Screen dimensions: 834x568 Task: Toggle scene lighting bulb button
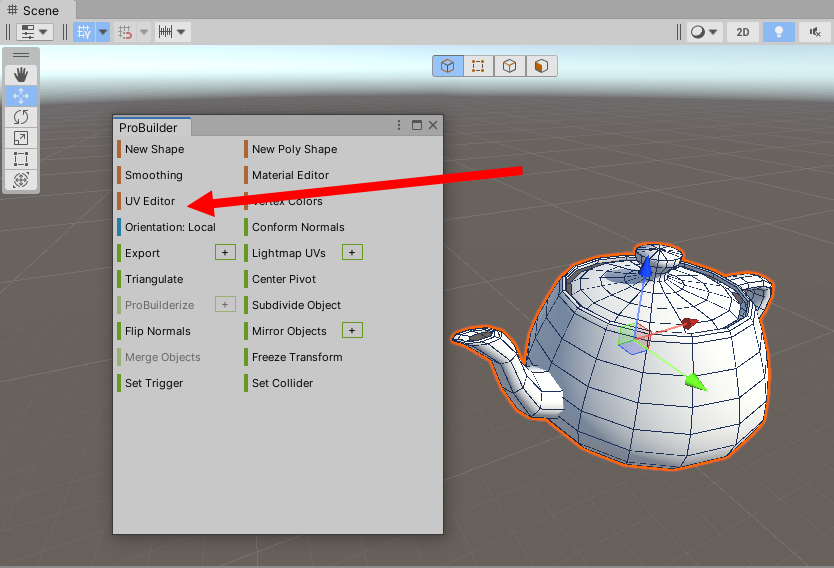pyautogui.click(x=779, y=32)
